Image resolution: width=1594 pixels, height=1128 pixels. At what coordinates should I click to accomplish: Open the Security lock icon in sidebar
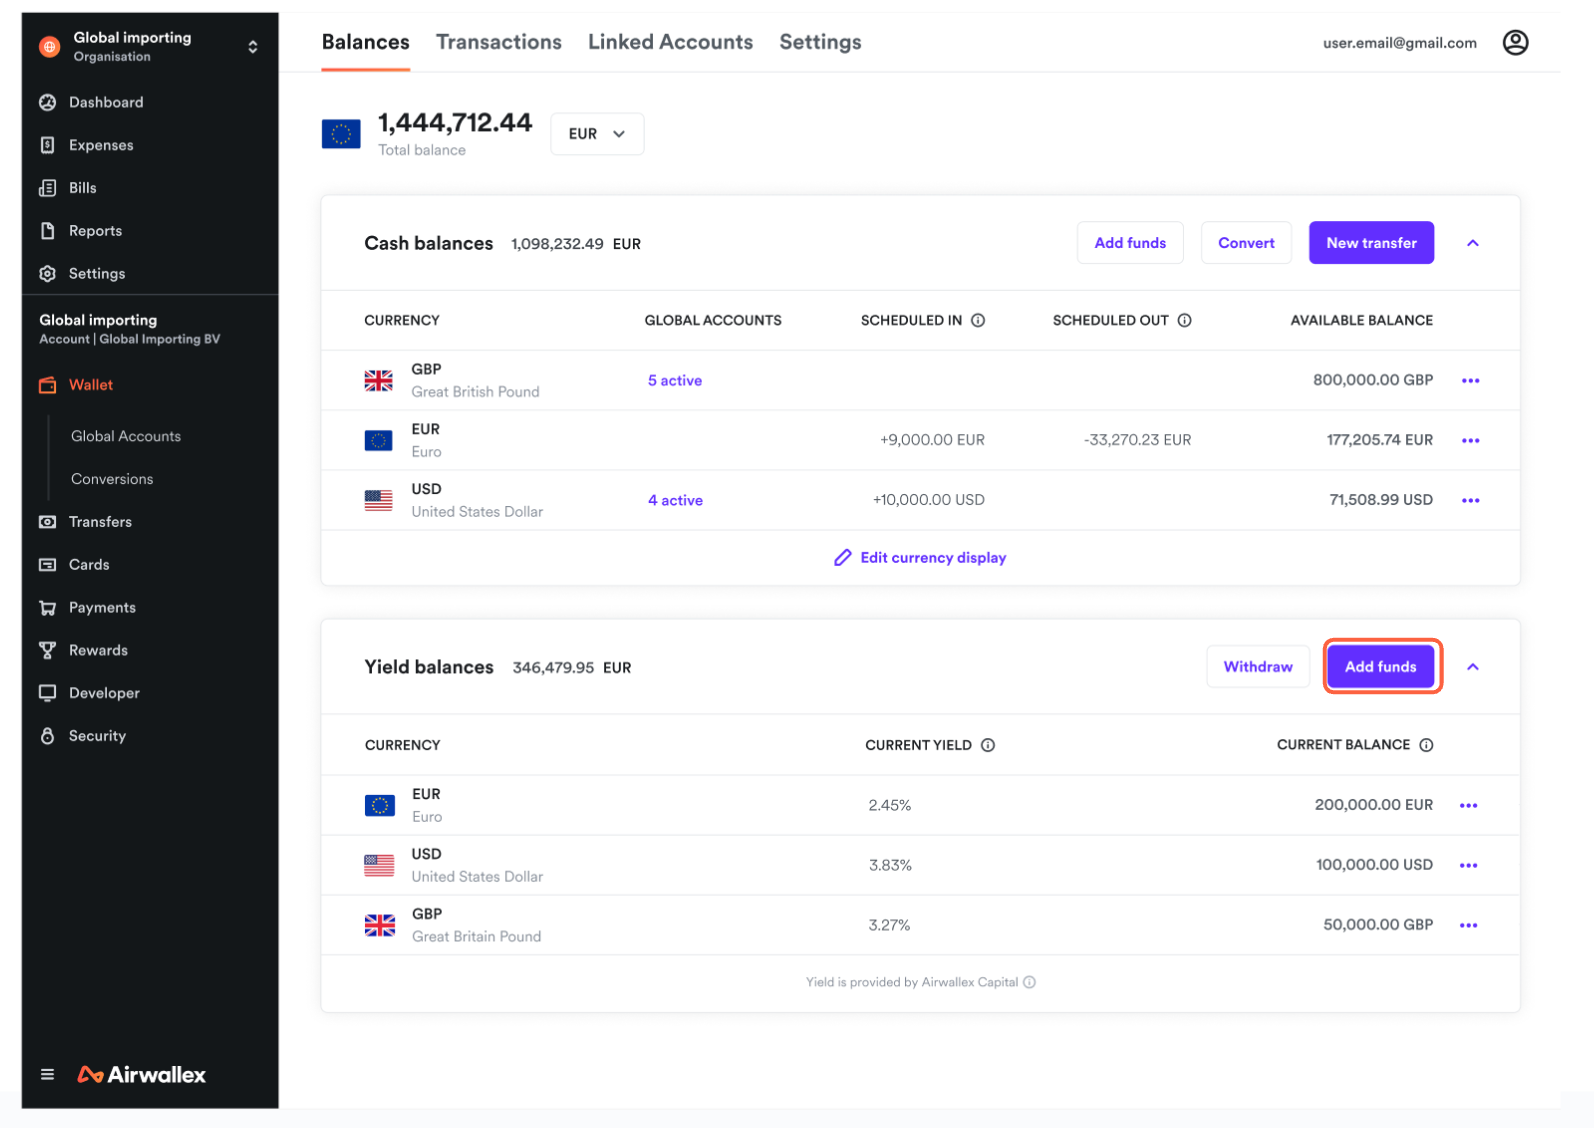tap(47, 736)
